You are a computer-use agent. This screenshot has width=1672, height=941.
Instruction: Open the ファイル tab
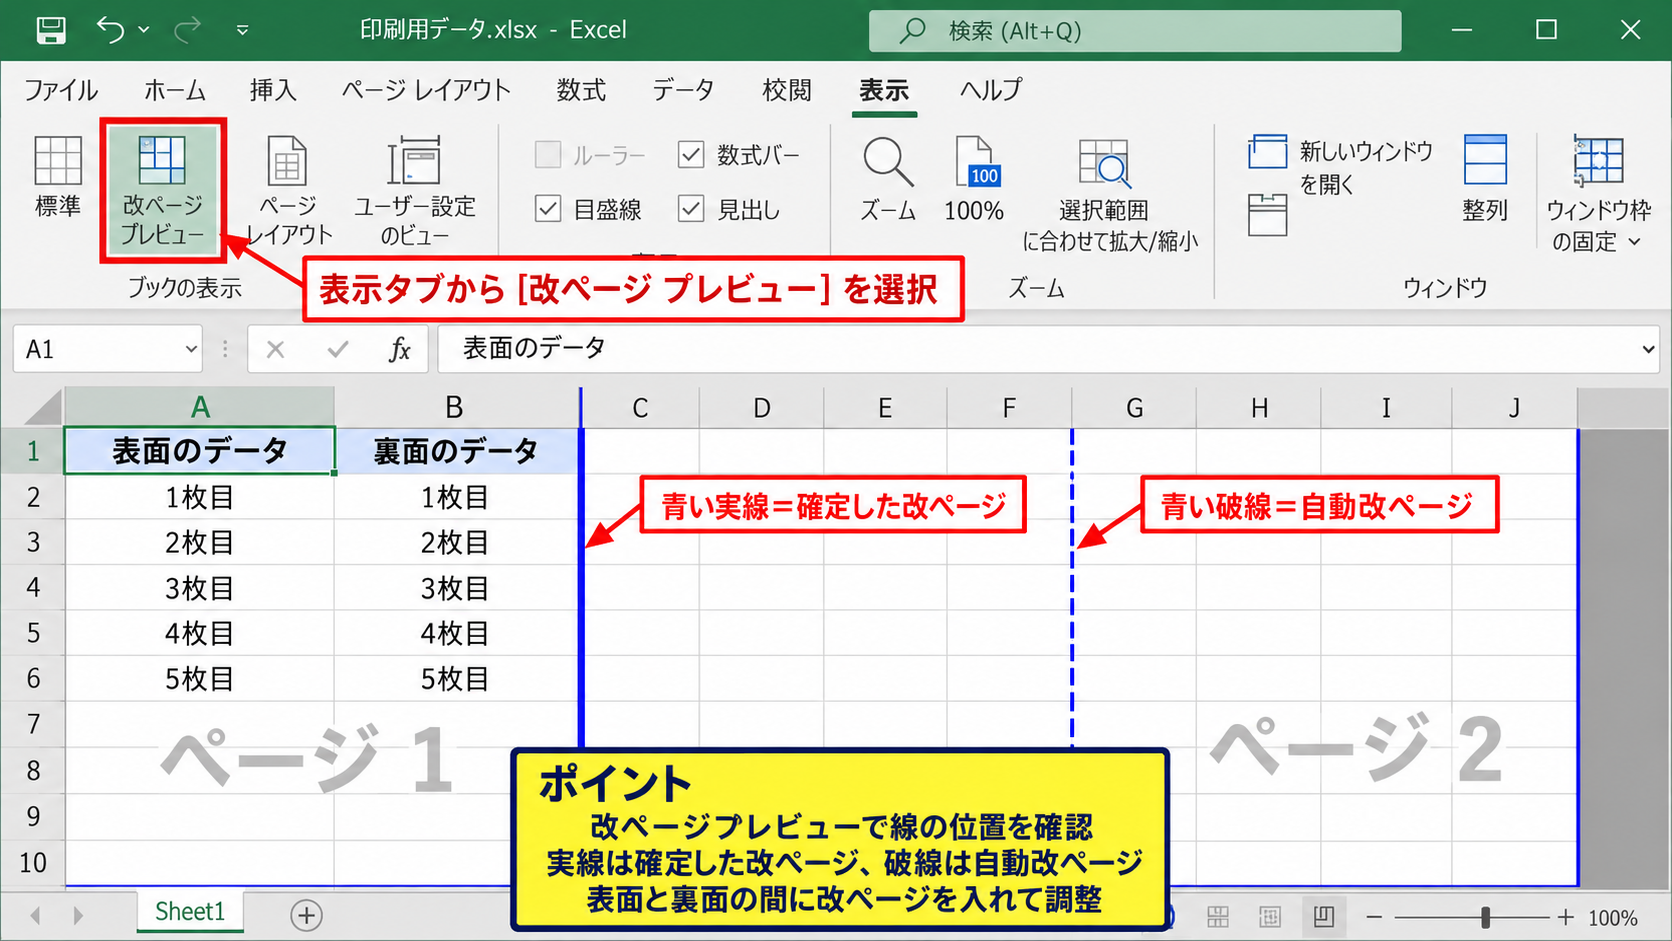point(61,90)
